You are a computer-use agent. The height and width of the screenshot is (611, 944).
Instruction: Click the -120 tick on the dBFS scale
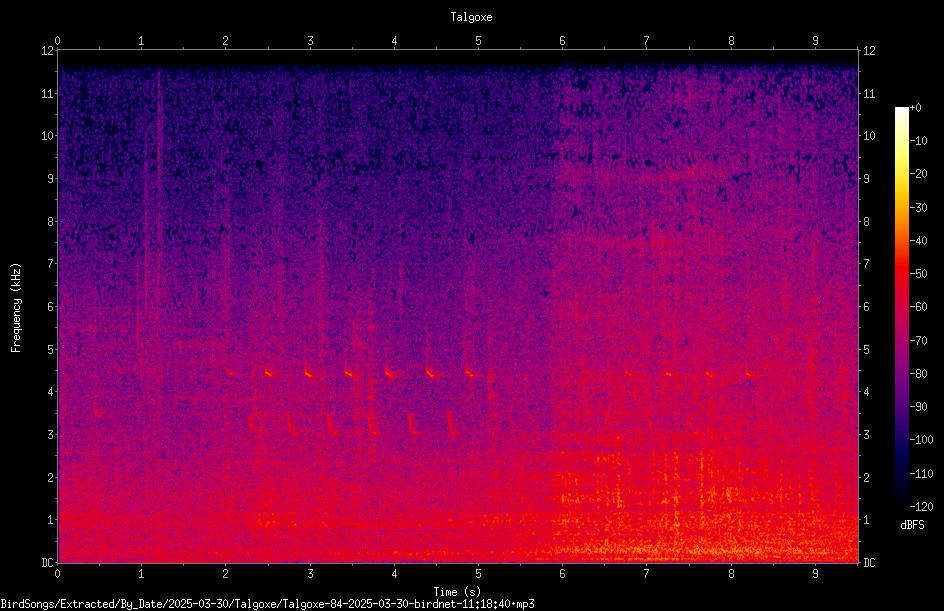click(921, 507)
